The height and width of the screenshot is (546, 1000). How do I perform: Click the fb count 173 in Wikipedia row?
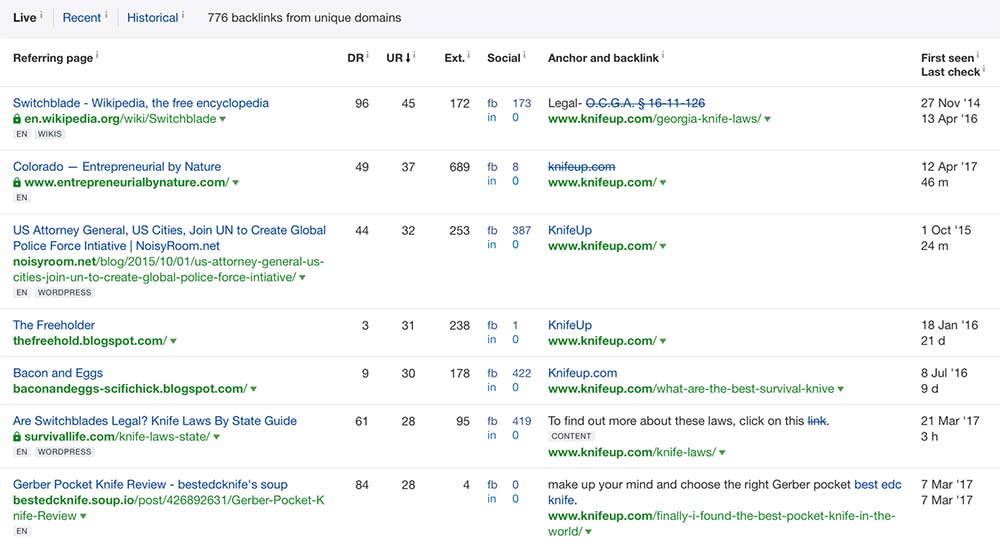(x=522, y=103)
